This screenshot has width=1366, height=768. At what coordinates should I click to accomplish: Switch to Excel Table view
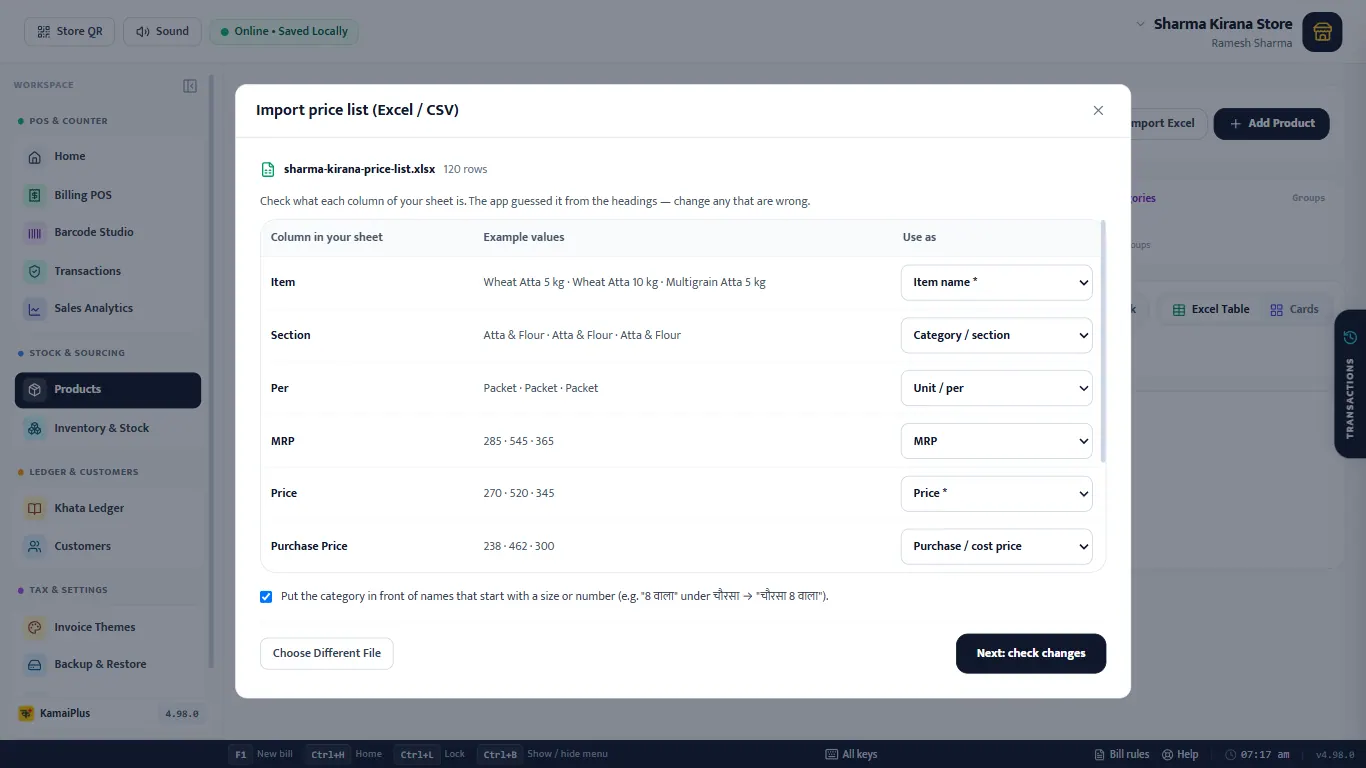[1211, 309]
